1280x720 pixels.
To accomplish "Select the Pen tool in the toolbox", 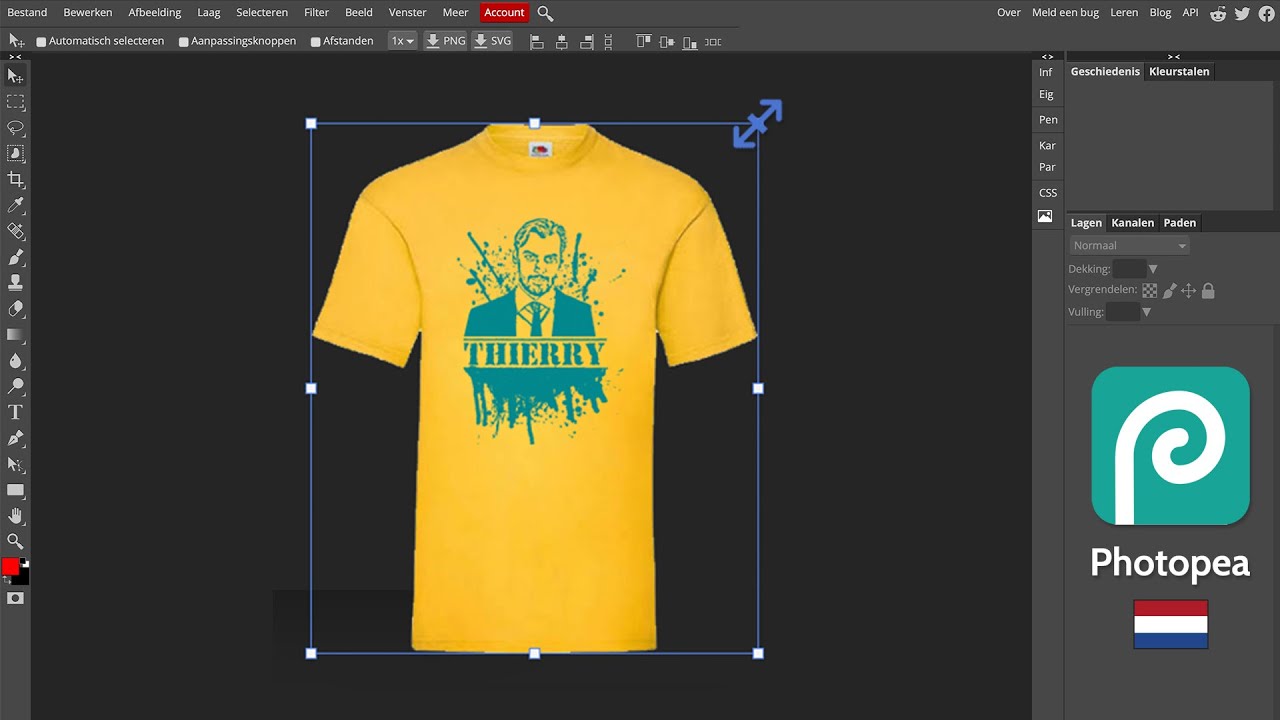I will pos(15,438).
